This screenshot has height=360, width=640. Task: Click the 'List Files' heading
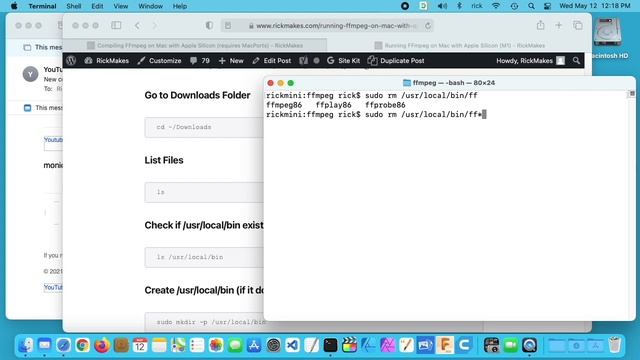[x=164, y=160]
